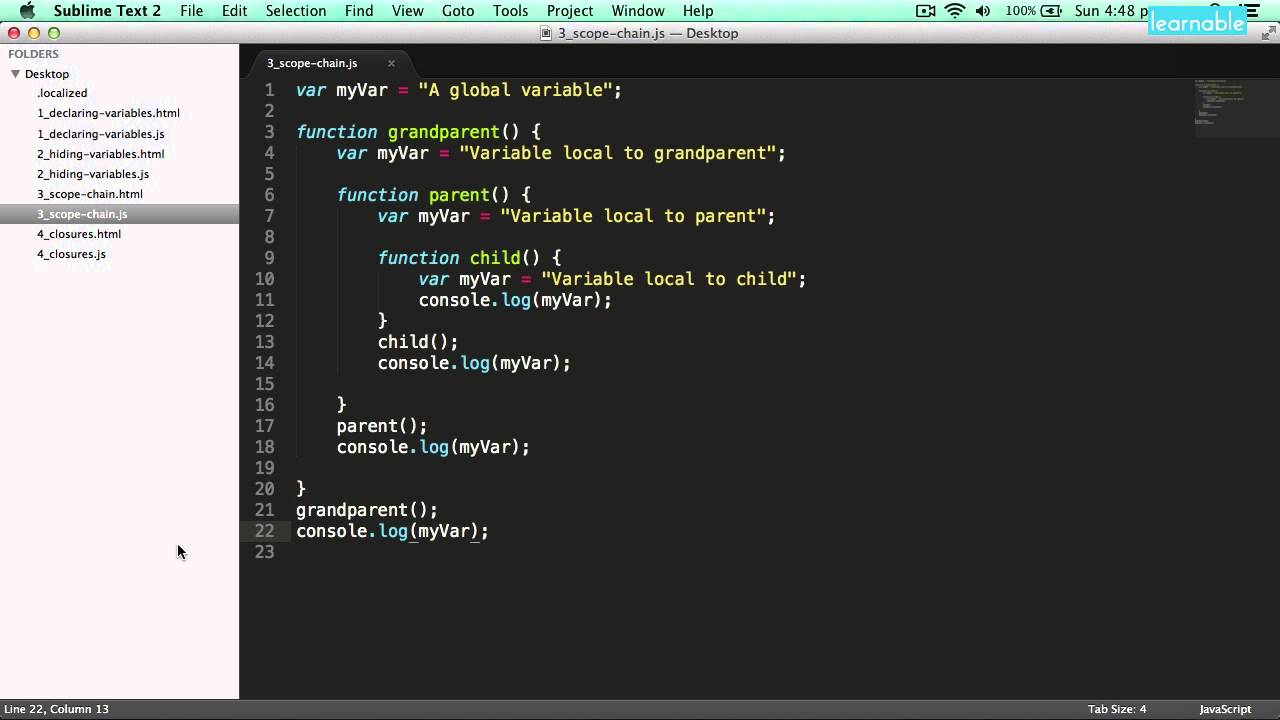The width and height of the screenshot is (1280, 720).
Task: Open the View menu
Action: point(407,11)
